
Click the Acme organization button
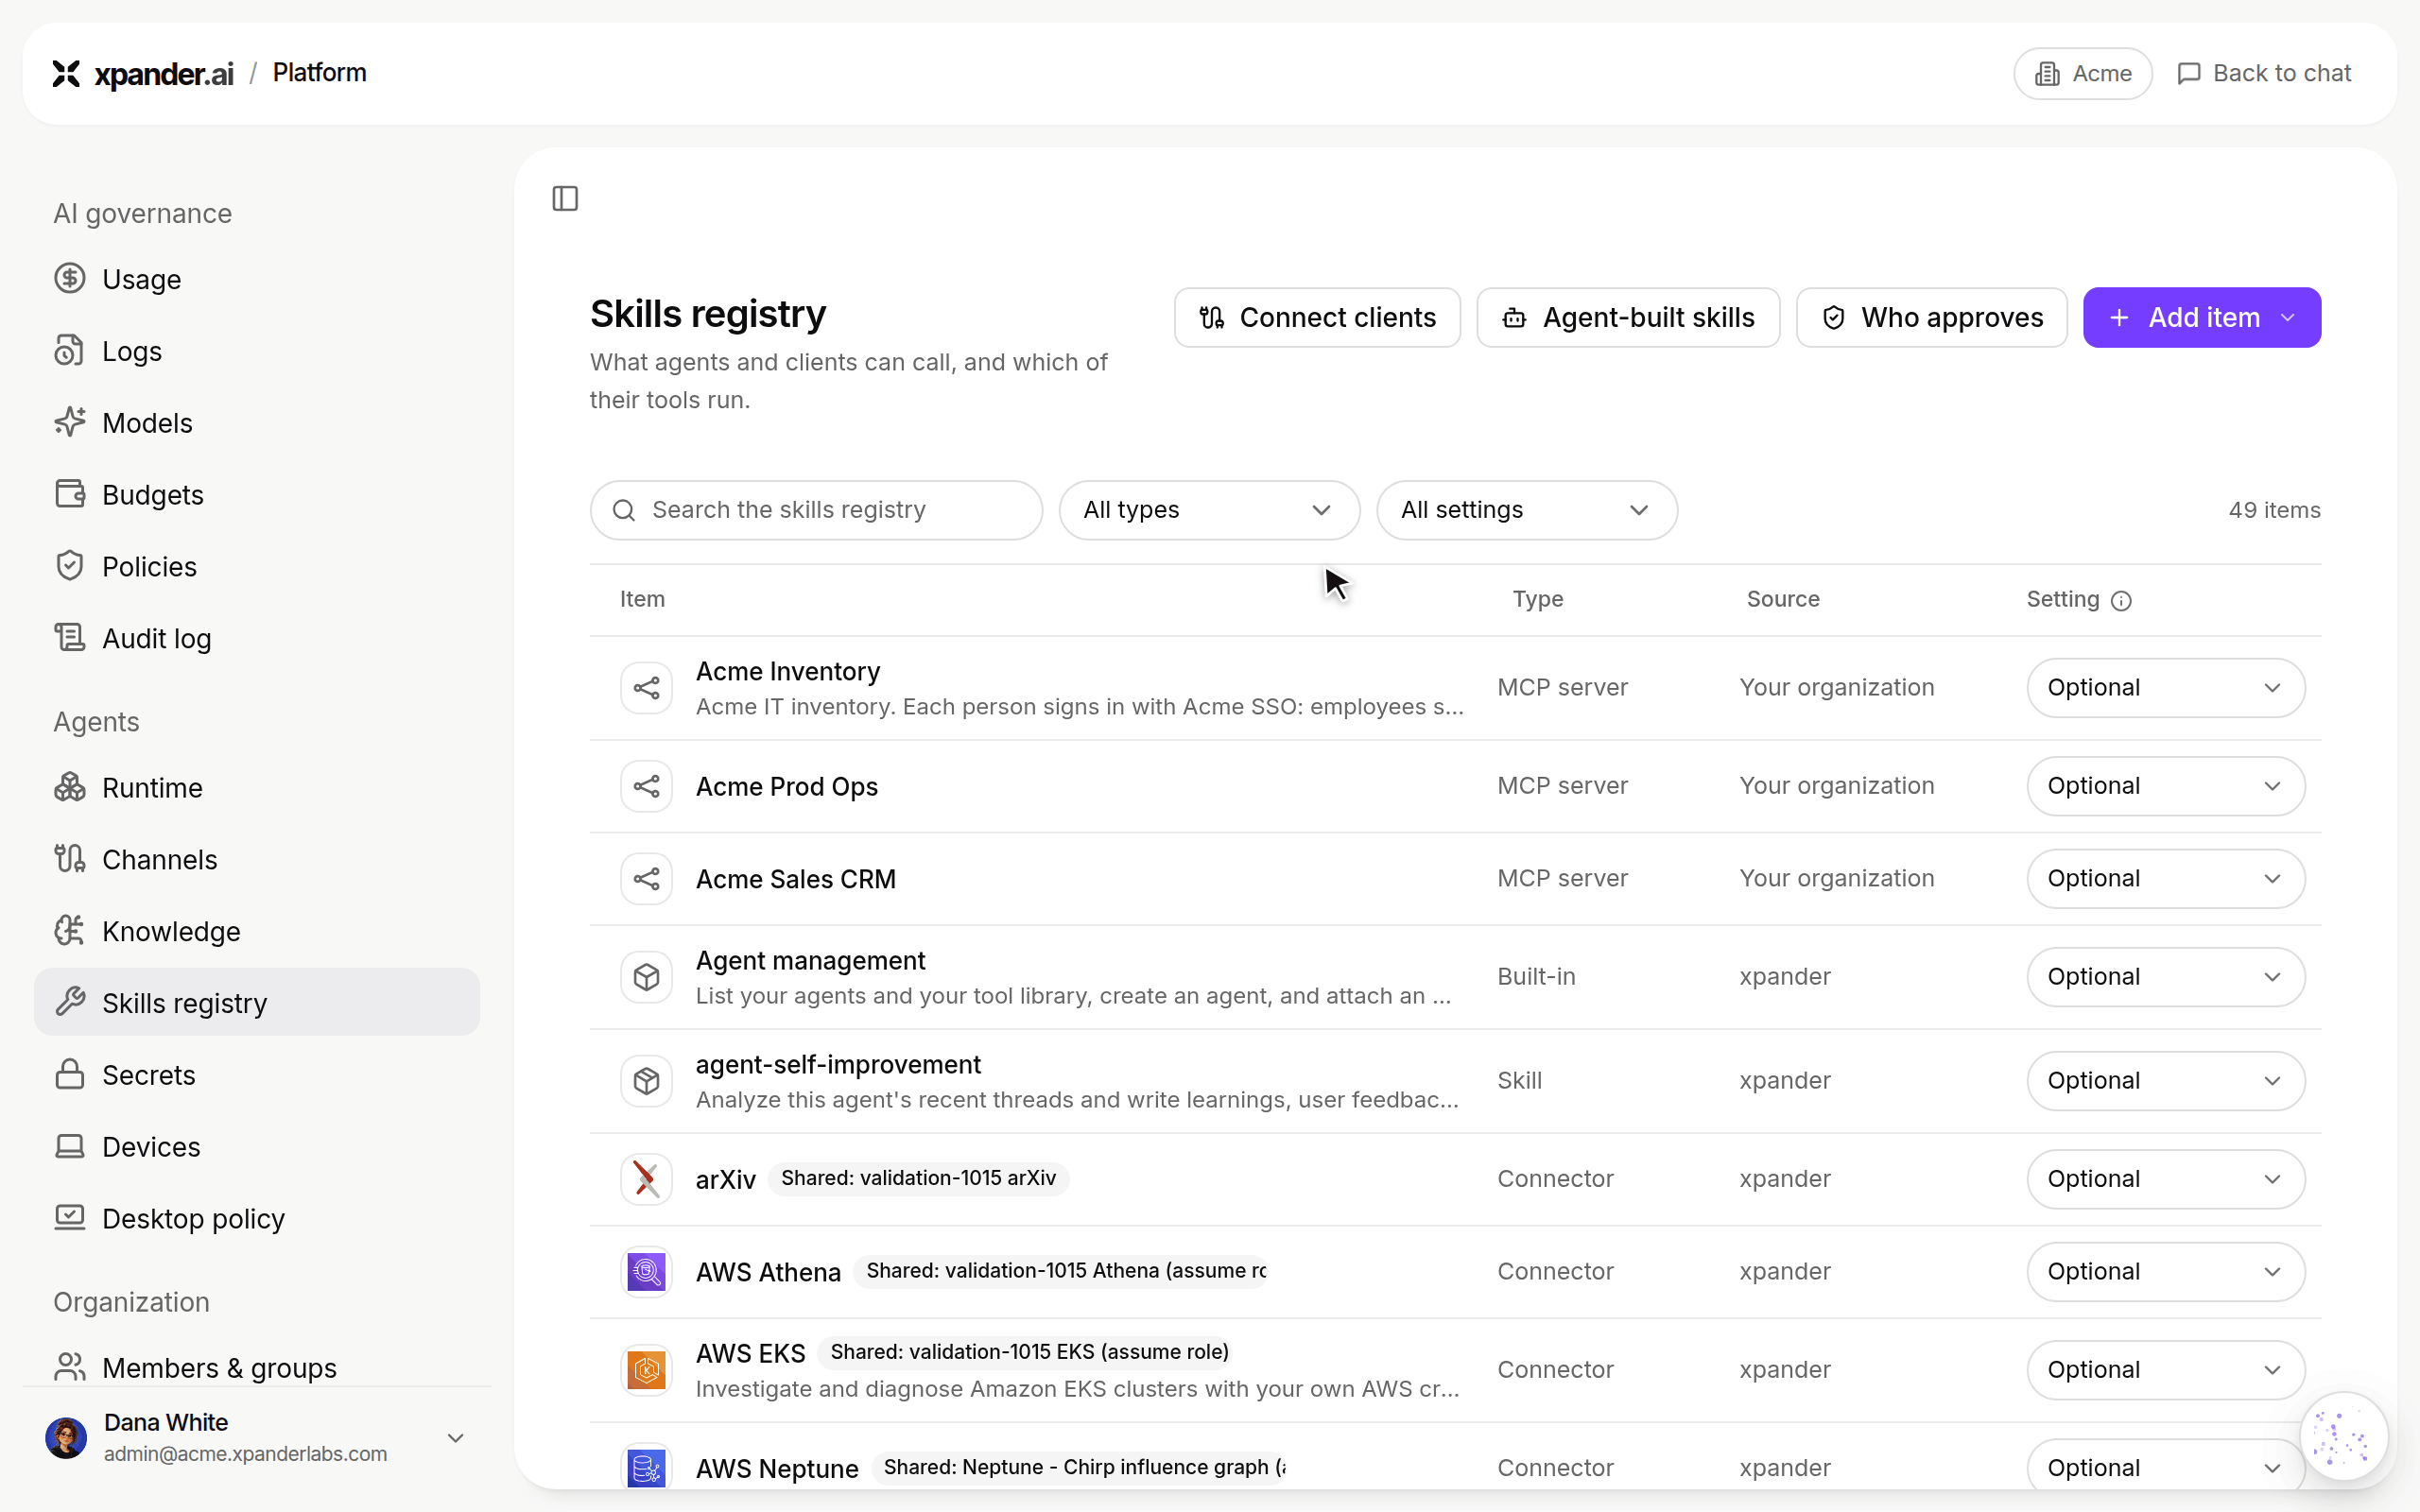point(2083,74)
